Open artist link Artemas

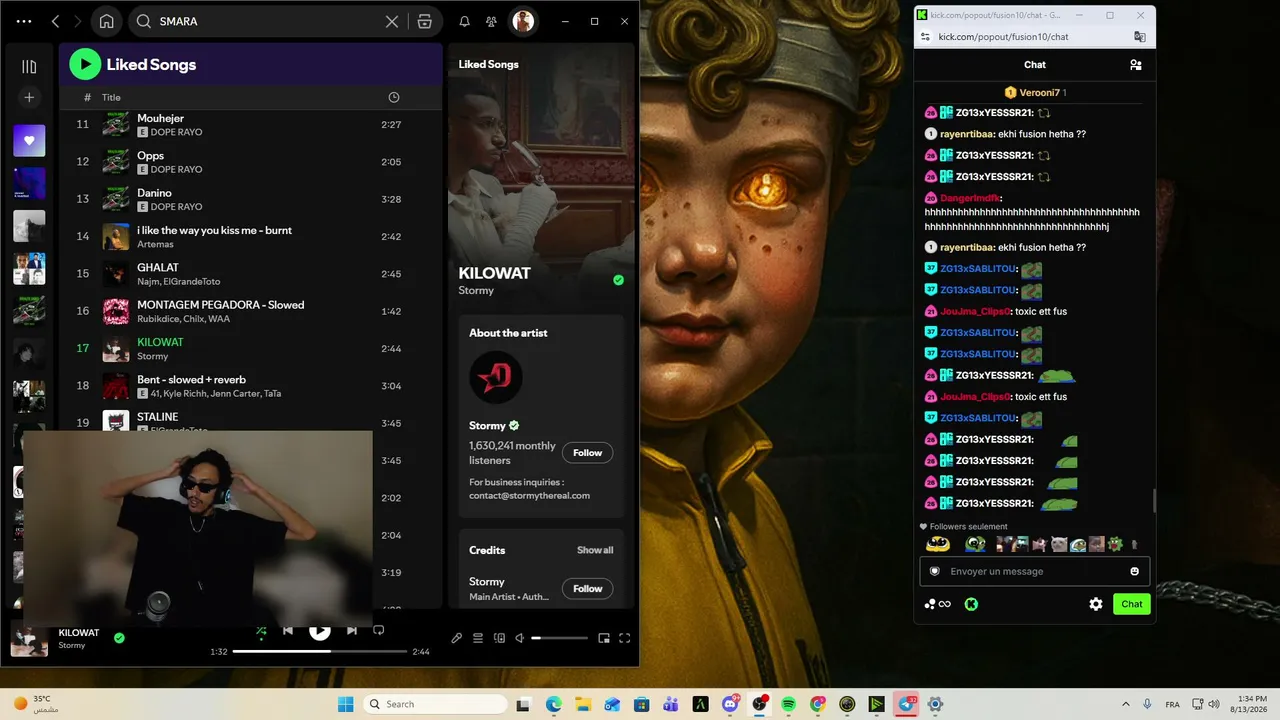tap(155, 244)
